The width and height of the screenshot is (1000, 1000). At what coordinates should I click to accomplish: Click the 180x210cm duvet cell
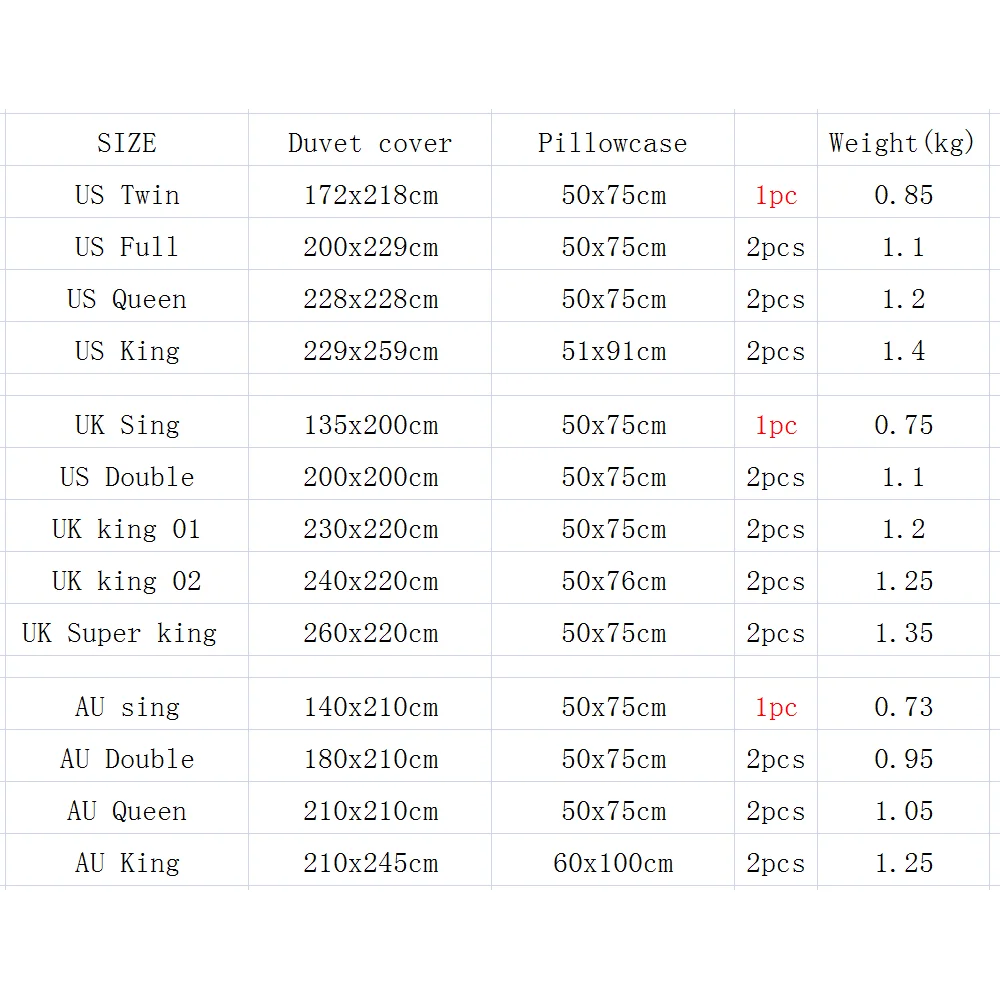(x=370, y=759)
